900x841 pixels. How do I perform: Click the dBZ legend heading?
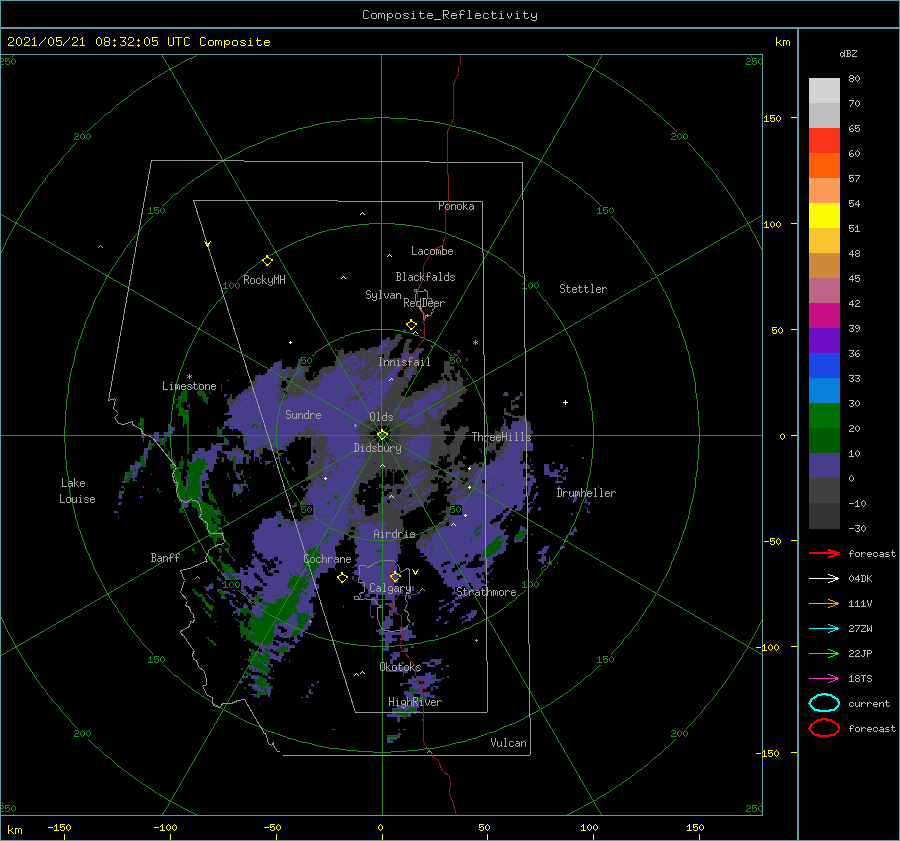tap(848, 53)
